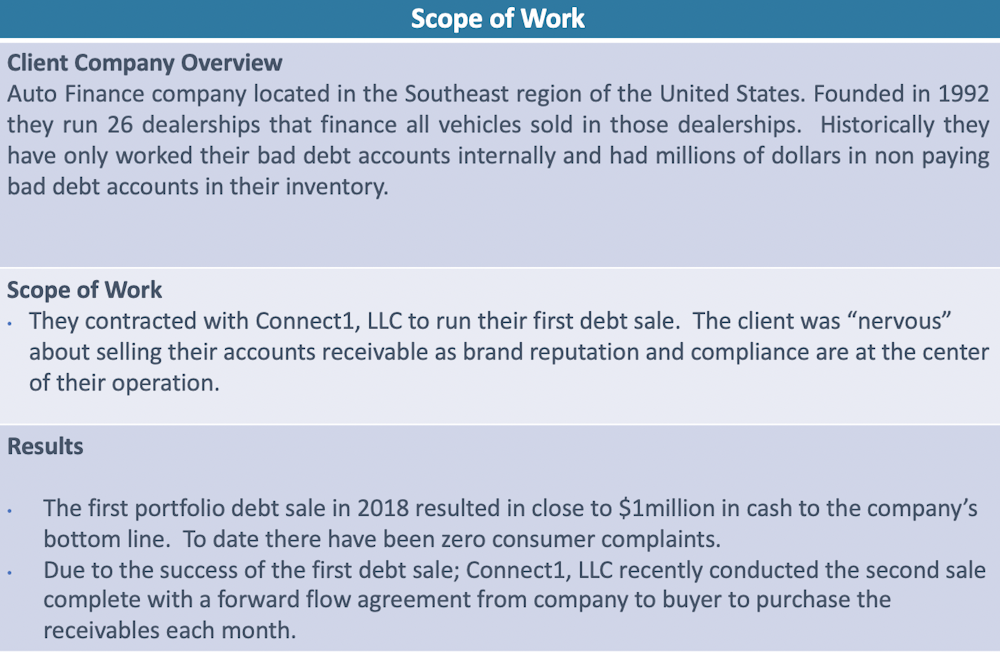
Task: Click the "Scope of Work" title banner
Action: tap(500, 18)
